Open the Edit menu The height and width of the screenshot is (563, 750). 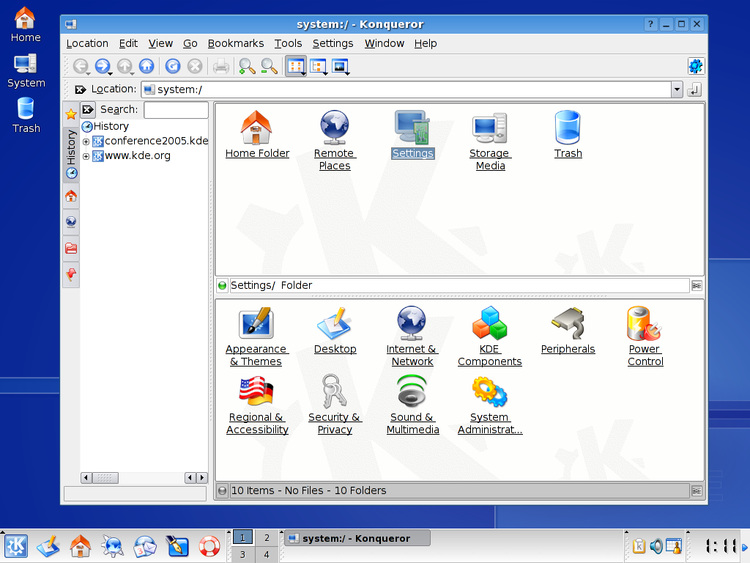(x=128, y=44)
